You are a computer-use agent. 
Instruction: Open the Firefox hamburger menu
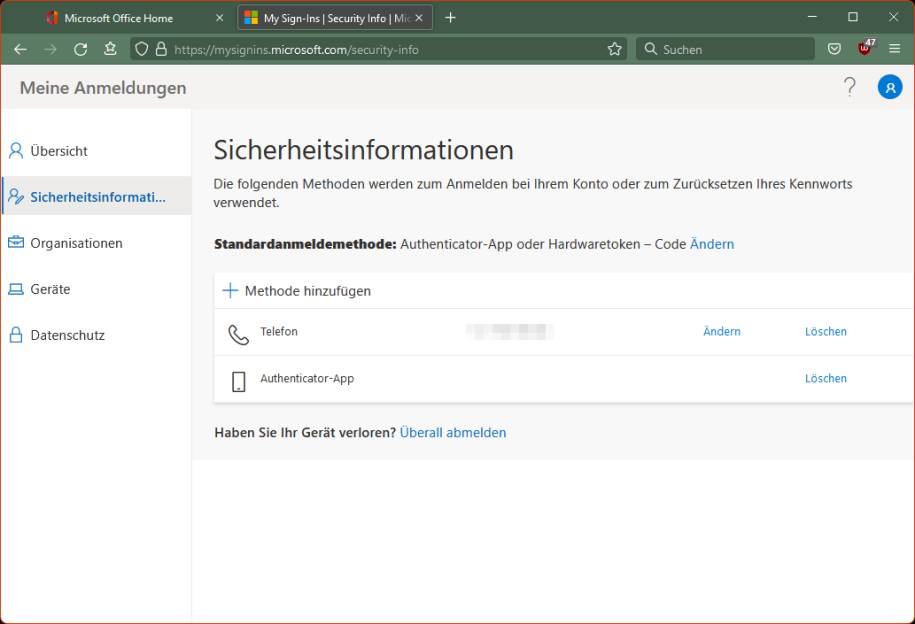(x=894, y=49)
